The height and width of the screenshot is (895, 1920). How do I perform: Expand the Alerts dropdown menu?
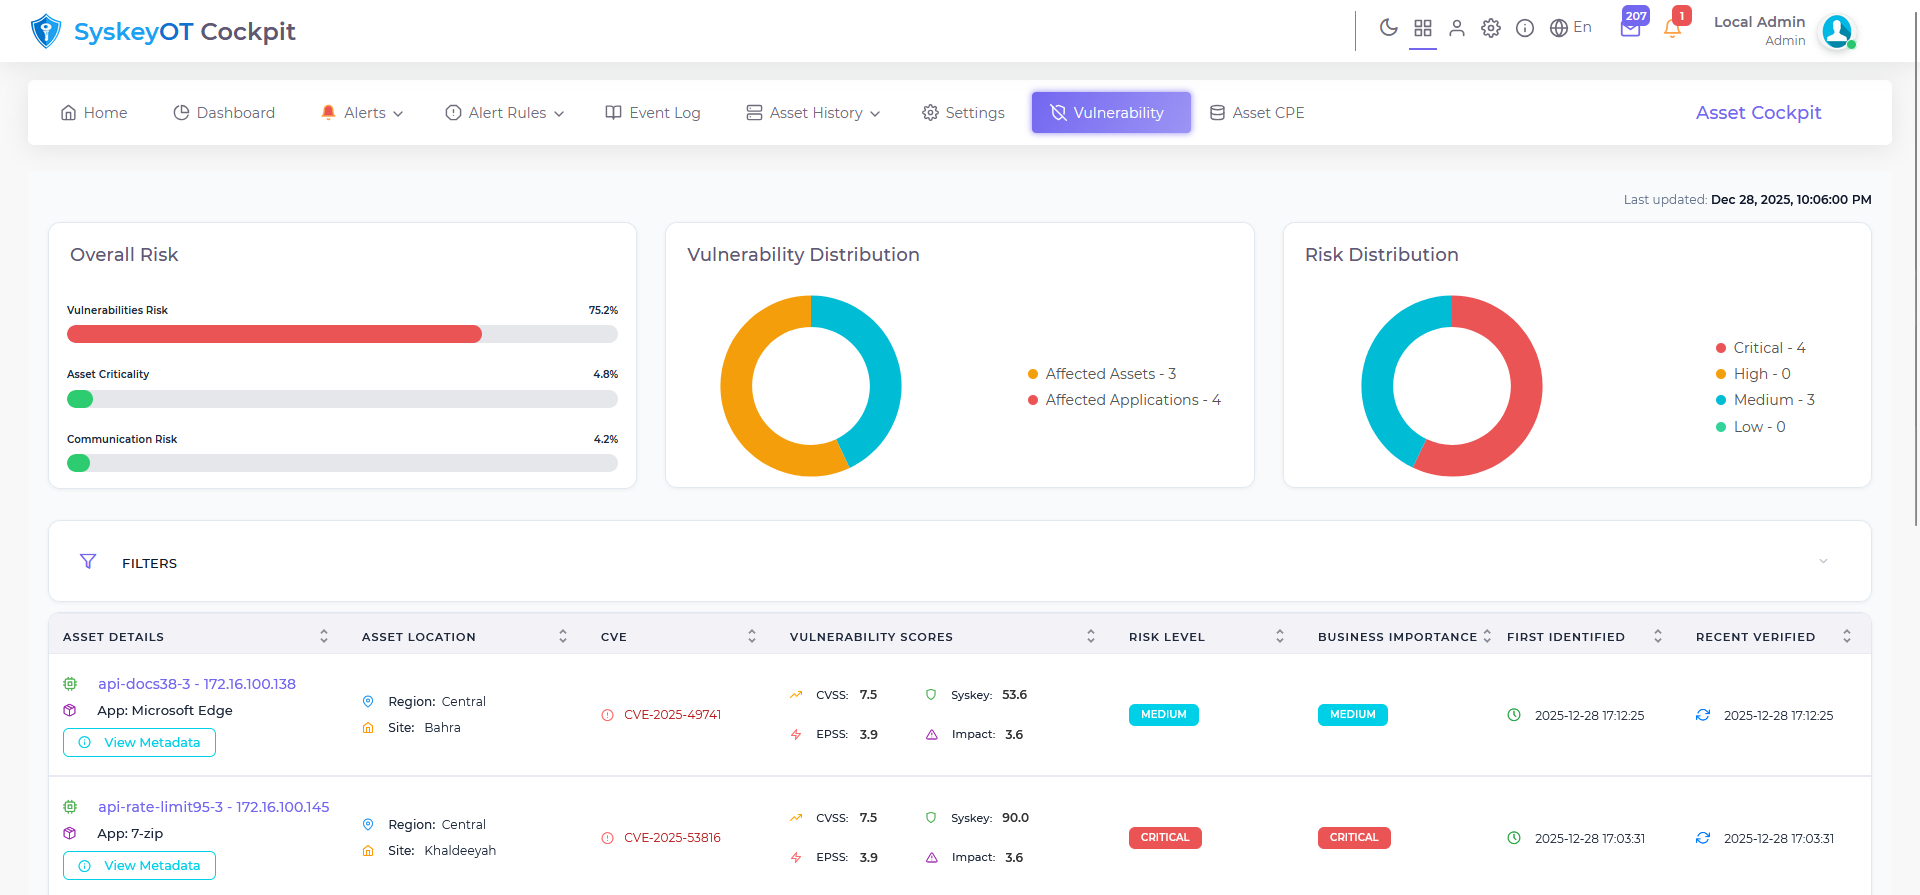tap(362, 113)
